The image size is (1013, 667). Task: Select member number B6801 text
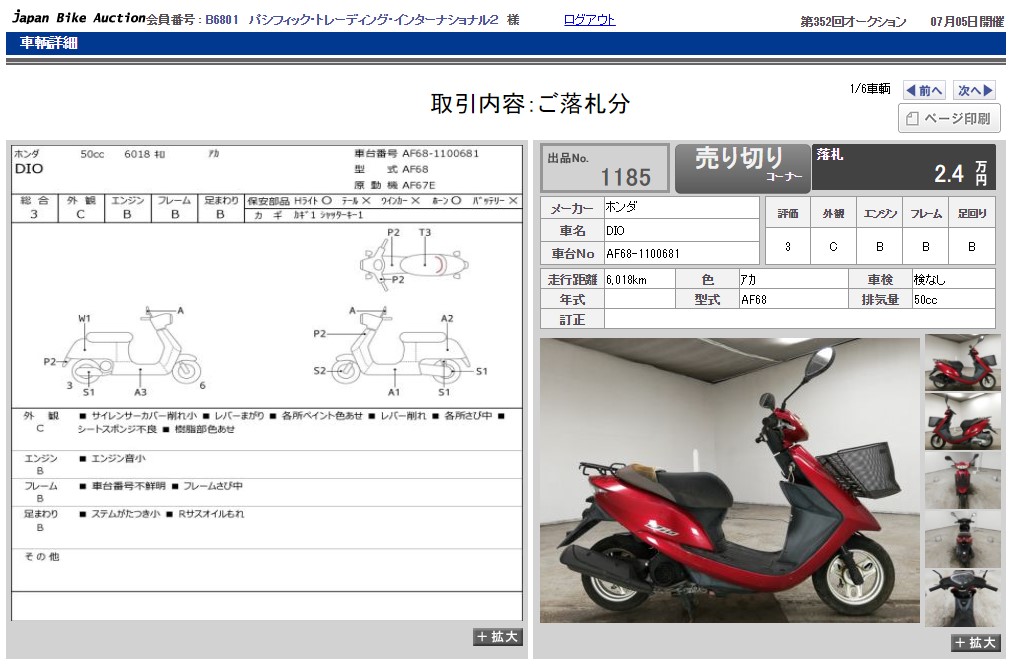222,20
